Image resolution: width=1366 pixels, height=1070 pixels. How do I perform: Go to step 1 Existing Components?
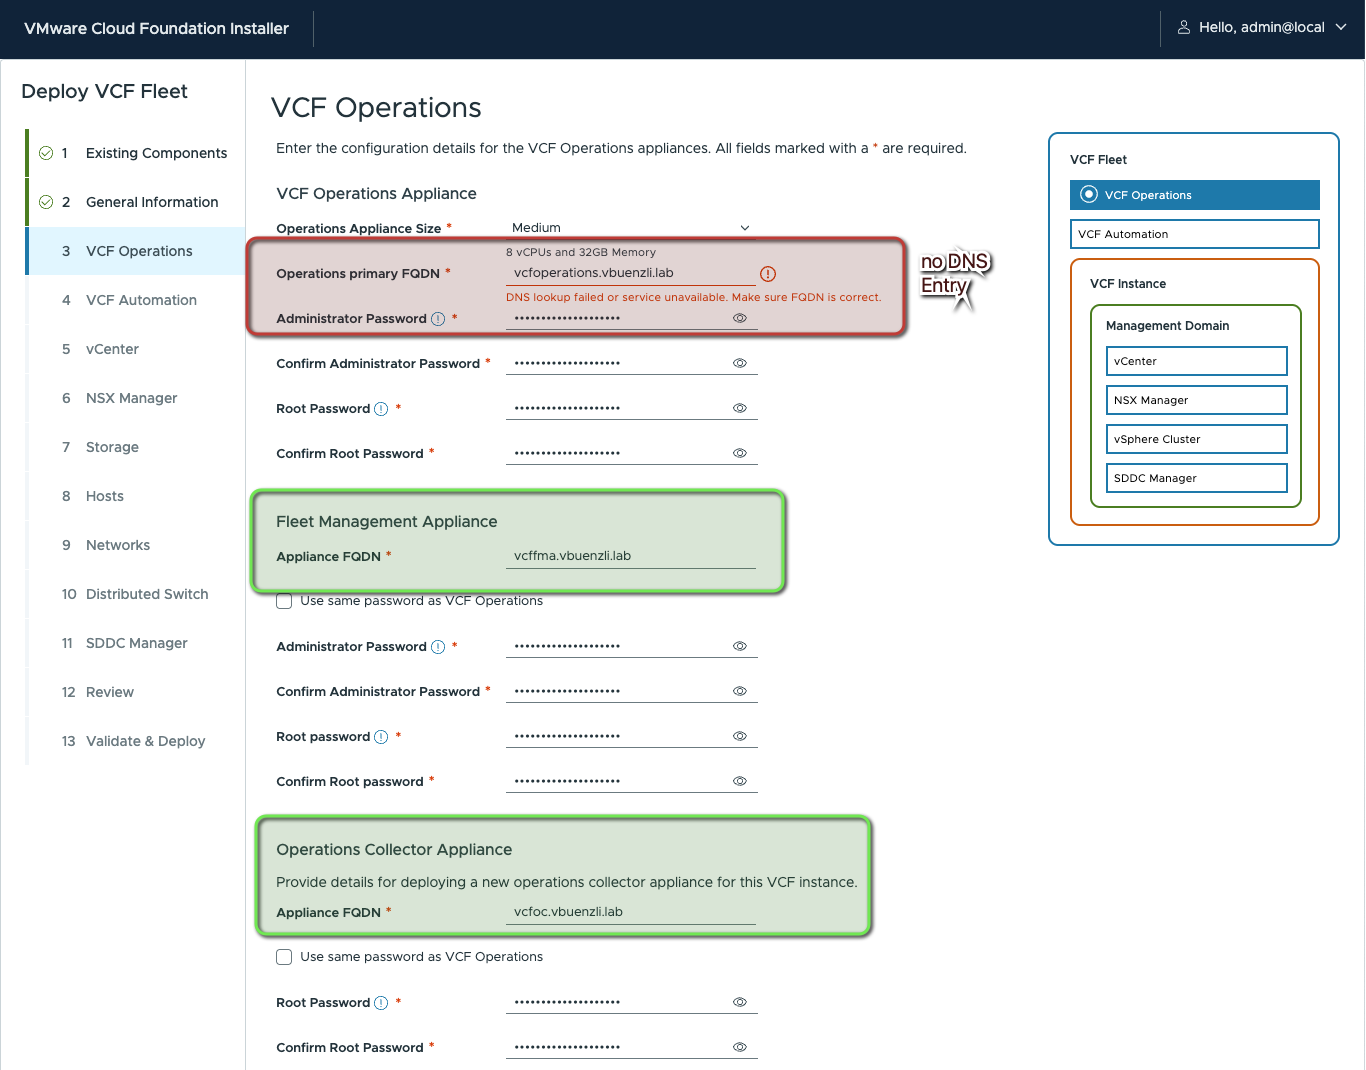[x=135, y=153]
